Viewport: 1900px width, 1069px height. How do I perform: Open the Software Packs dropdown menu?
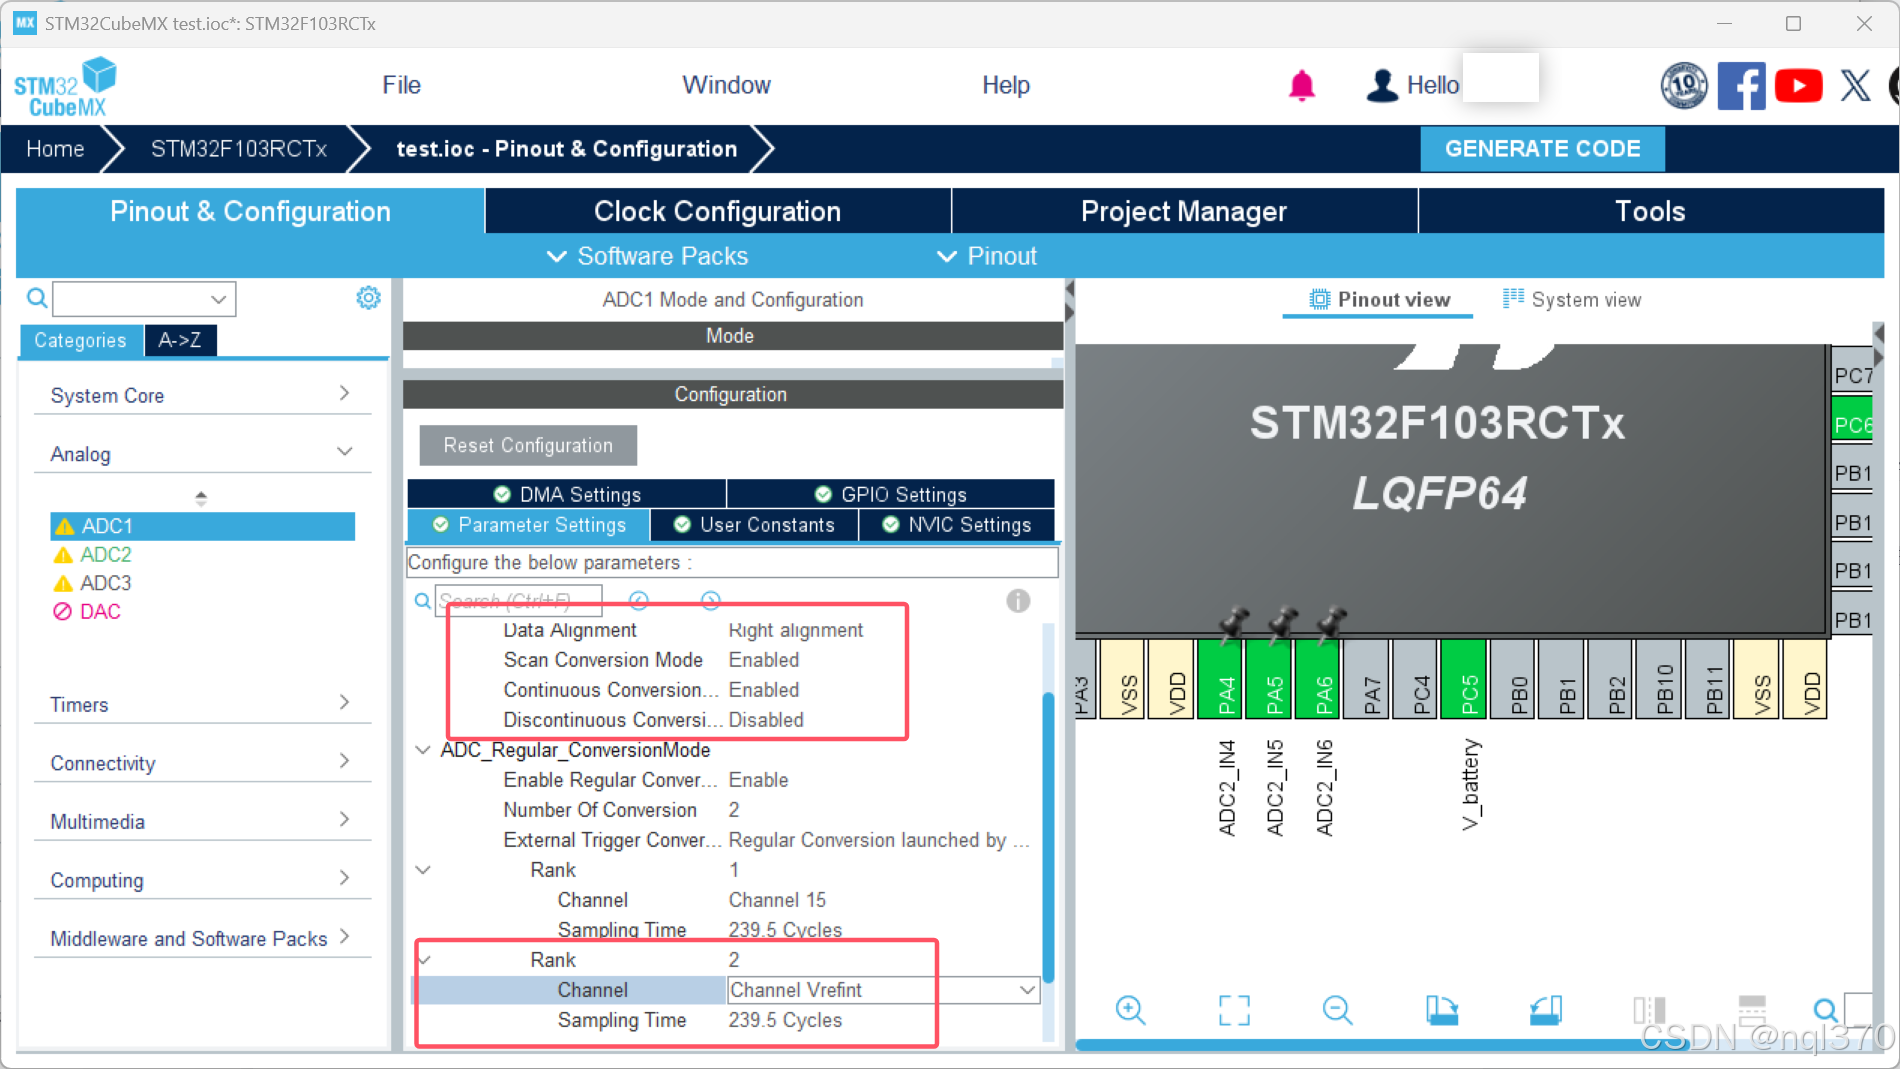[647, 256]
